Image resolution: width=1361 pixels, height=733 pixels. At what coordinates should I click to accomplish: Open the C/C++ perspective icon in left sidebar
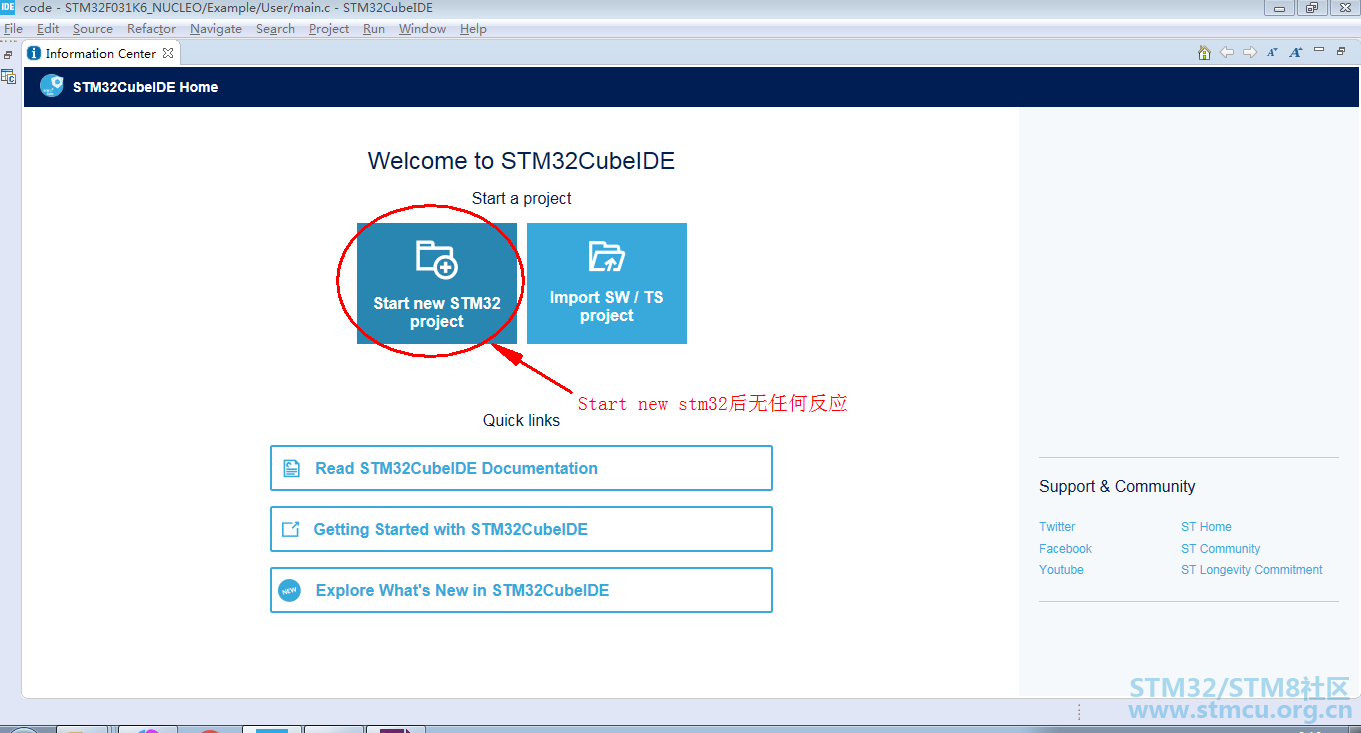point(8,76)
